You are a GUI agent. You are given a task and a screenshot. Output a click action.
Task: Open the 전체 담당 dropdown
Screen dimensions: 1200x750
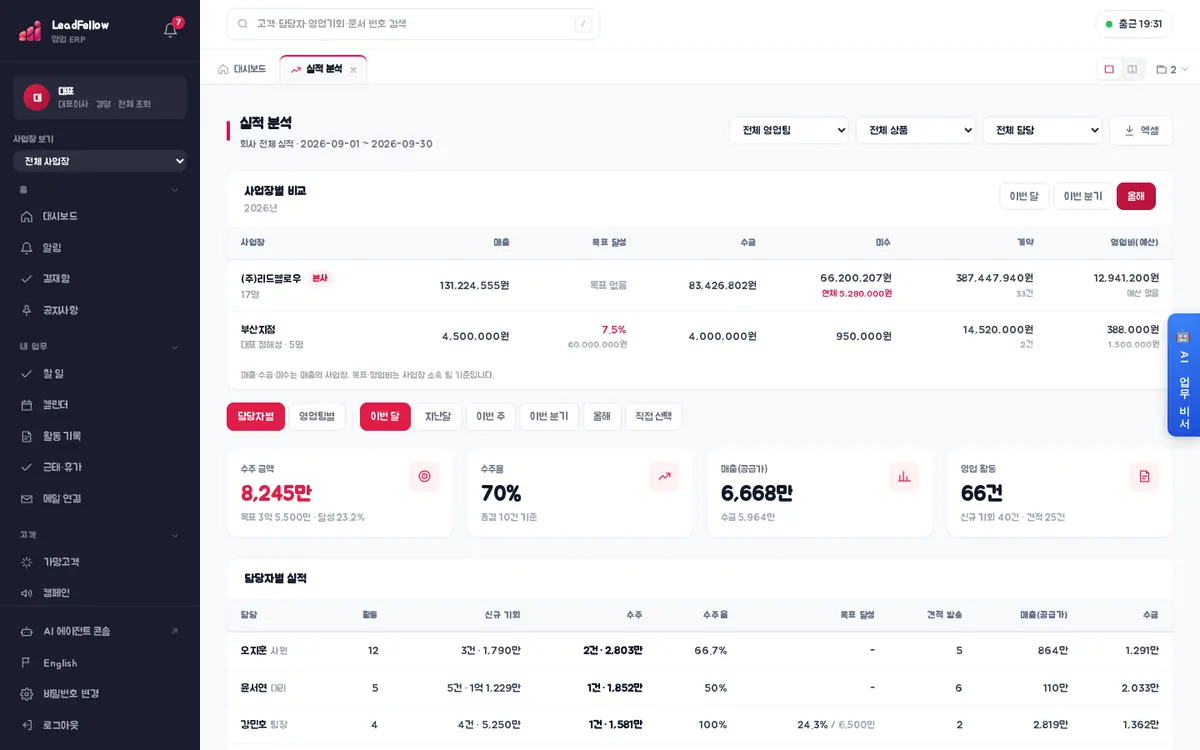point(1043,130)
